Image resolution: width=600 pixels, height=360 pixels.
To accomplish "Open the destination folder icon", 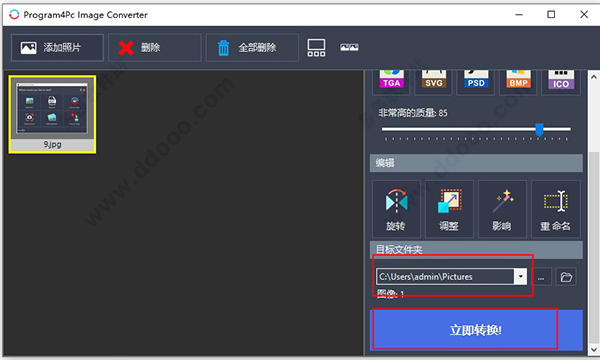I will [566, 277].
